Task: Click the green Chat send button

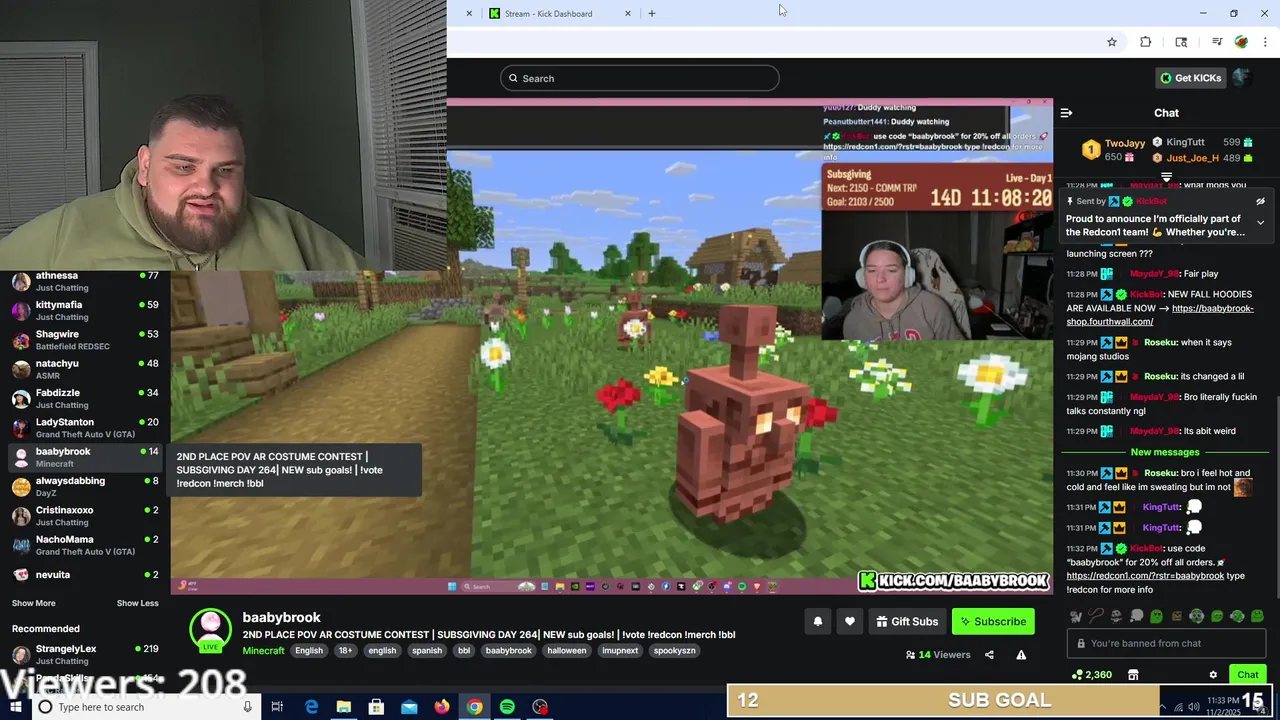Action: pos(1247,675)
